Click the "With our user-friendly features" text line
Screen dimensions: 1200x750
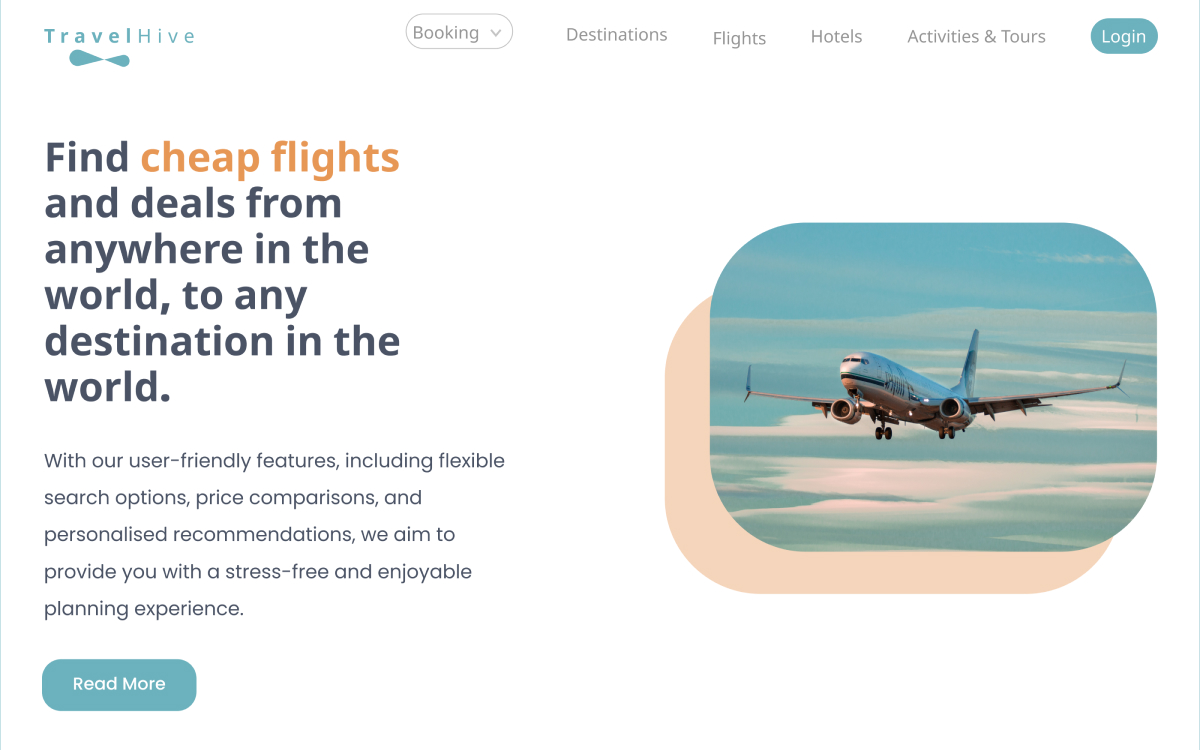pos(275,461)
